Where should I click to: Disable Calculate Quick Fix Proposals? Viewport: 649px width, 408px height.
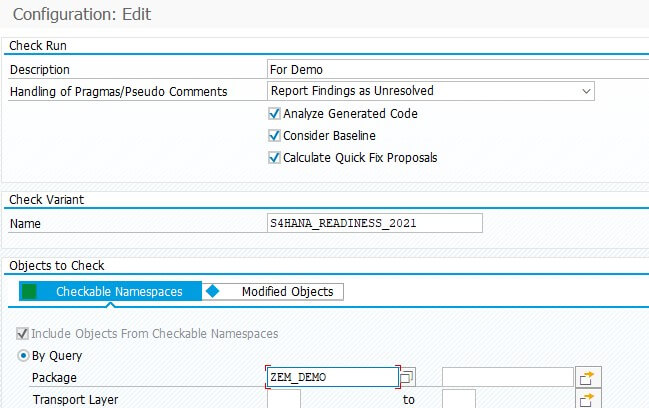(x=274, y=158)
